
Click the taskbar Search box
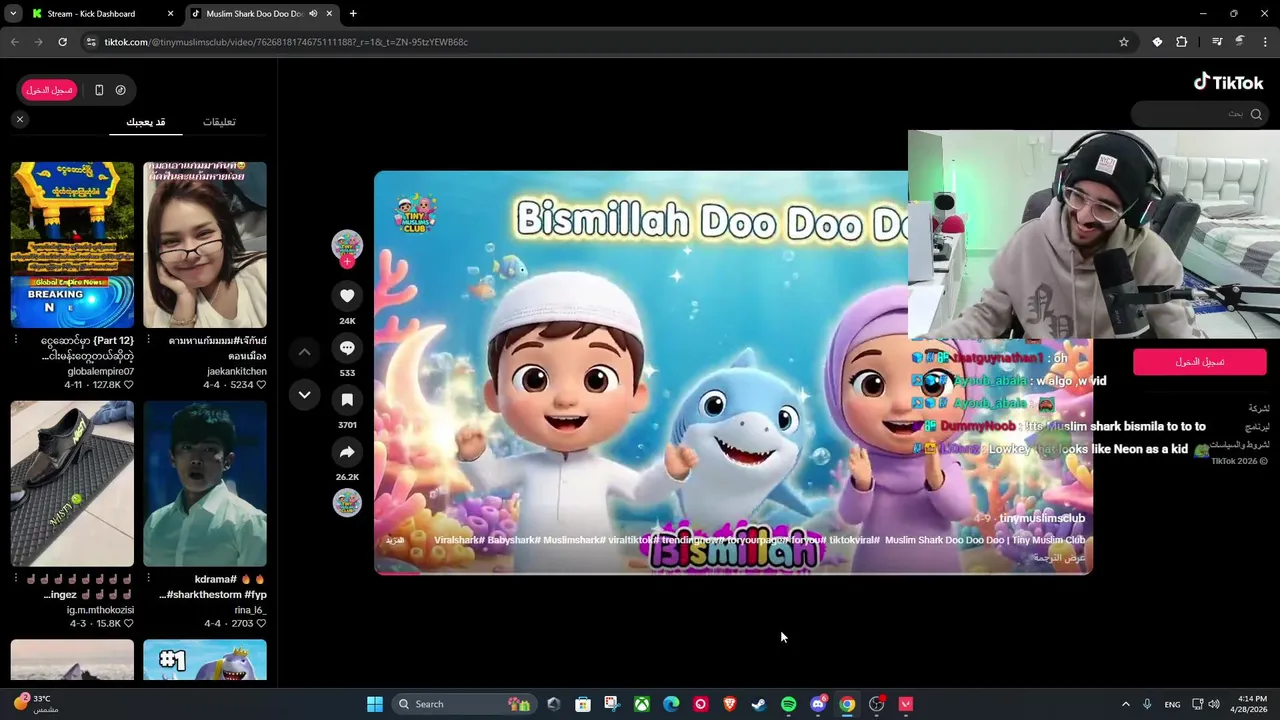click(462, 704)
